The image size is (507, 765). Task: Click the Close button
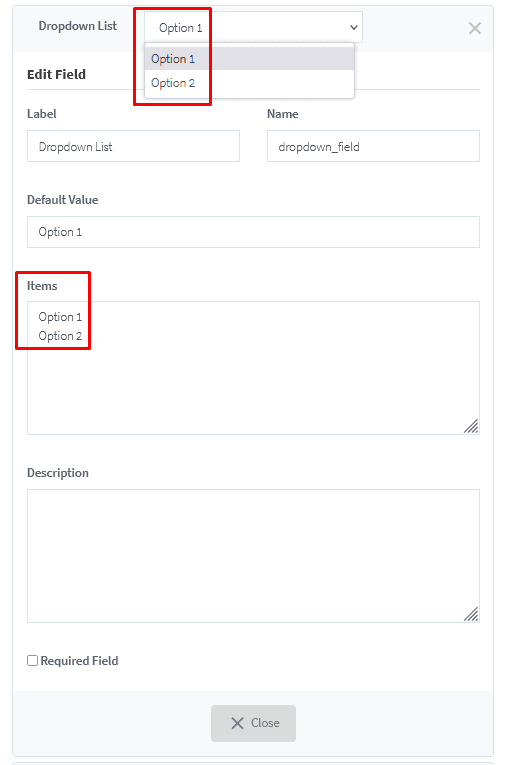[x=253, y=723]
